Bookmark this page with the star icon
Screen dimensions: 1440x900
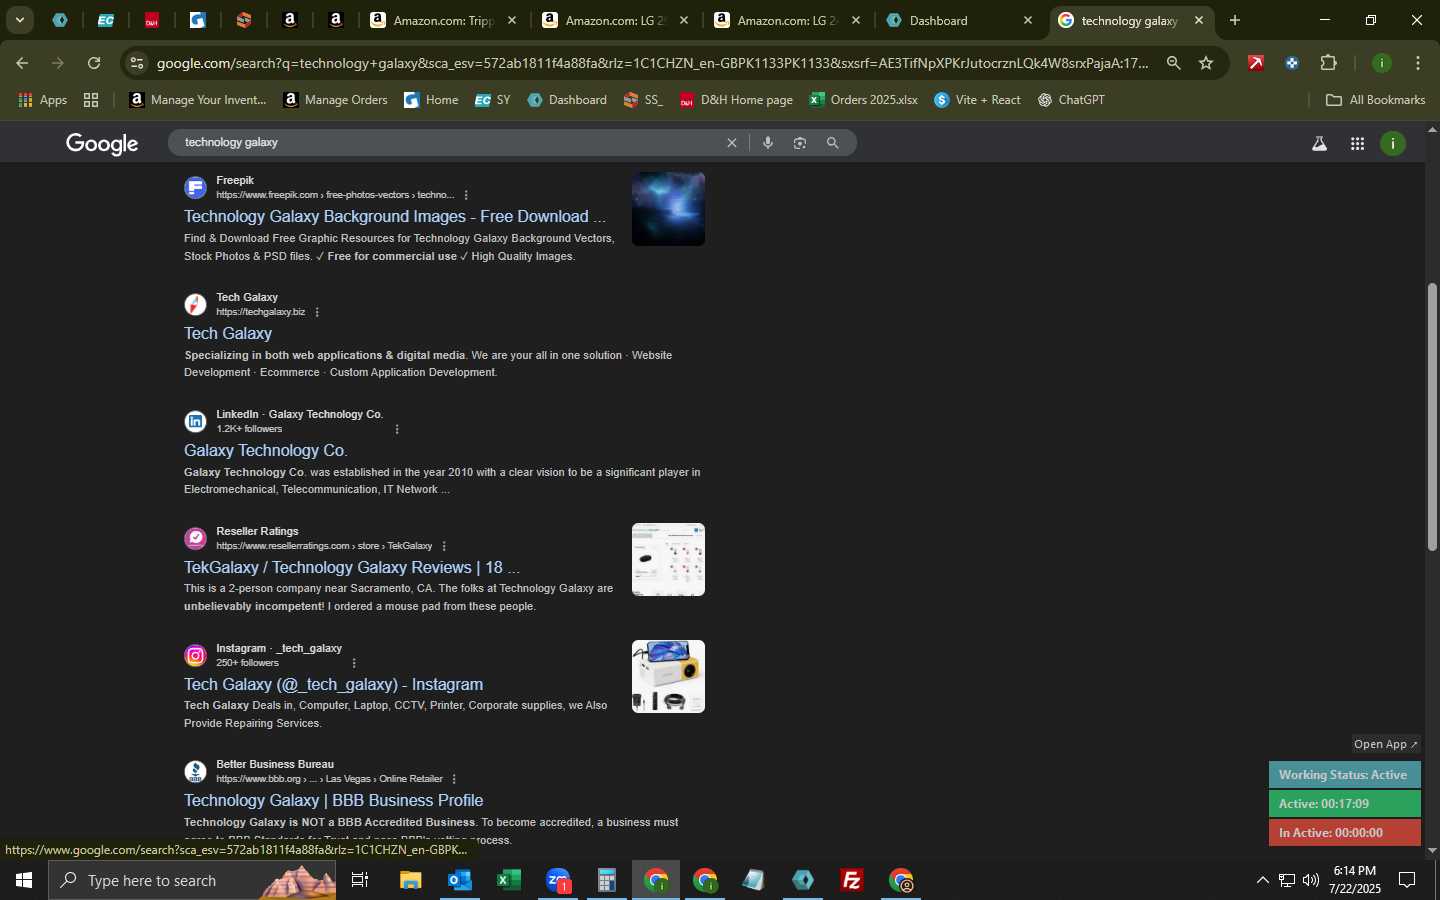(1206, 63)
